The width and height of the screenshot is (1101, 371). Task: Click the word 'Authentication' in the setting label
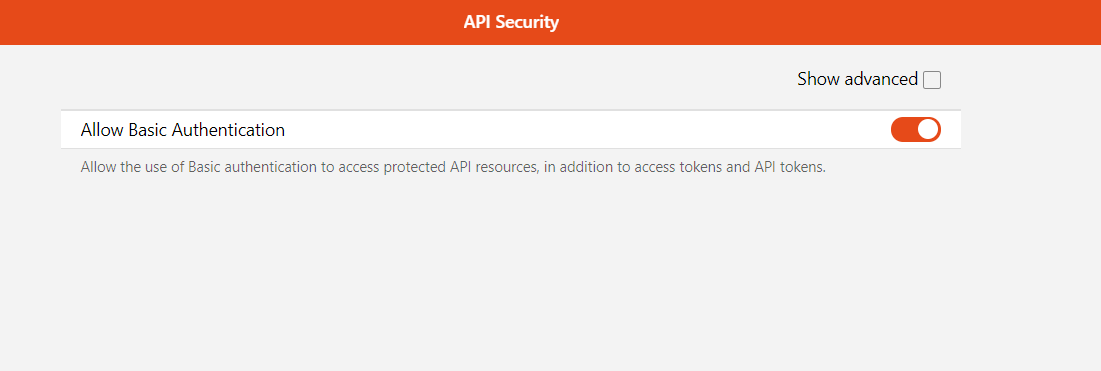228,130
